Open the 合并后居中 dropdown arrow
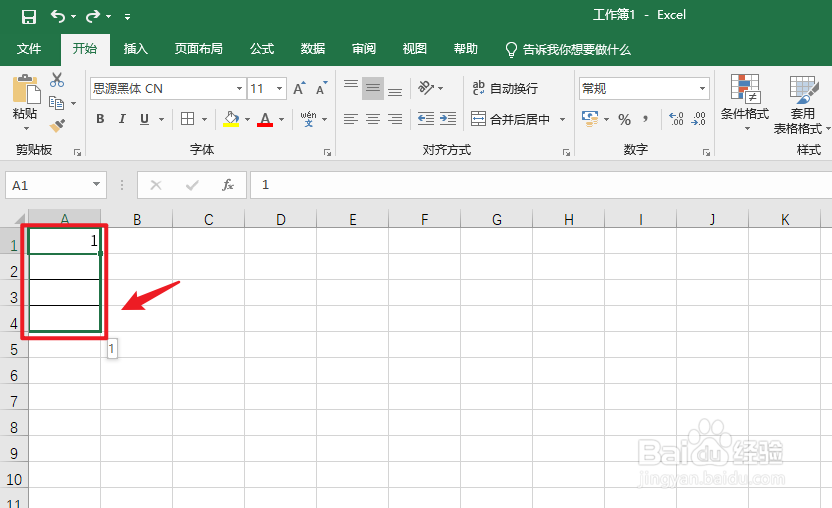The image size is (832, 508). (x=562, y=119)
